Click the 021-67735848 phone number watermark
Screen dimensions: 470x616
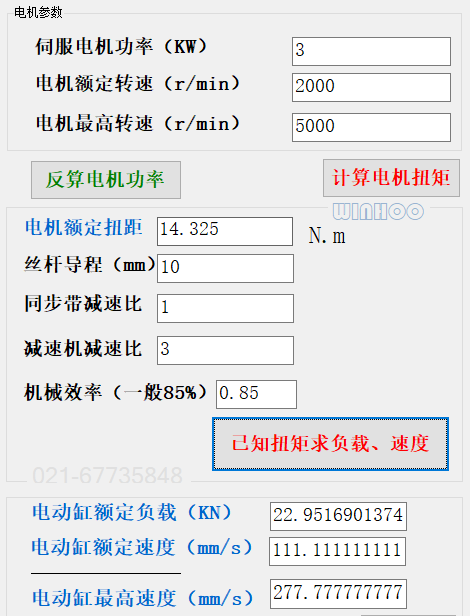[x=107, y=475]
